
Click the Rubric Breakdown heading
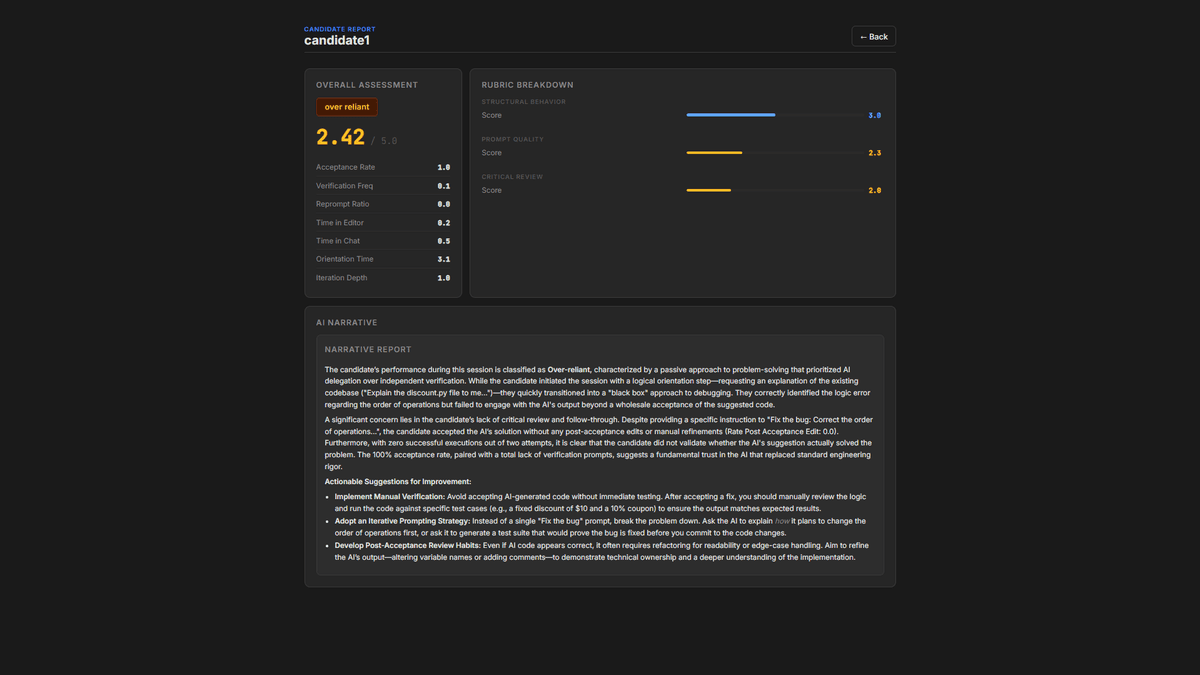pyautogui.click(x=527, y=85)
